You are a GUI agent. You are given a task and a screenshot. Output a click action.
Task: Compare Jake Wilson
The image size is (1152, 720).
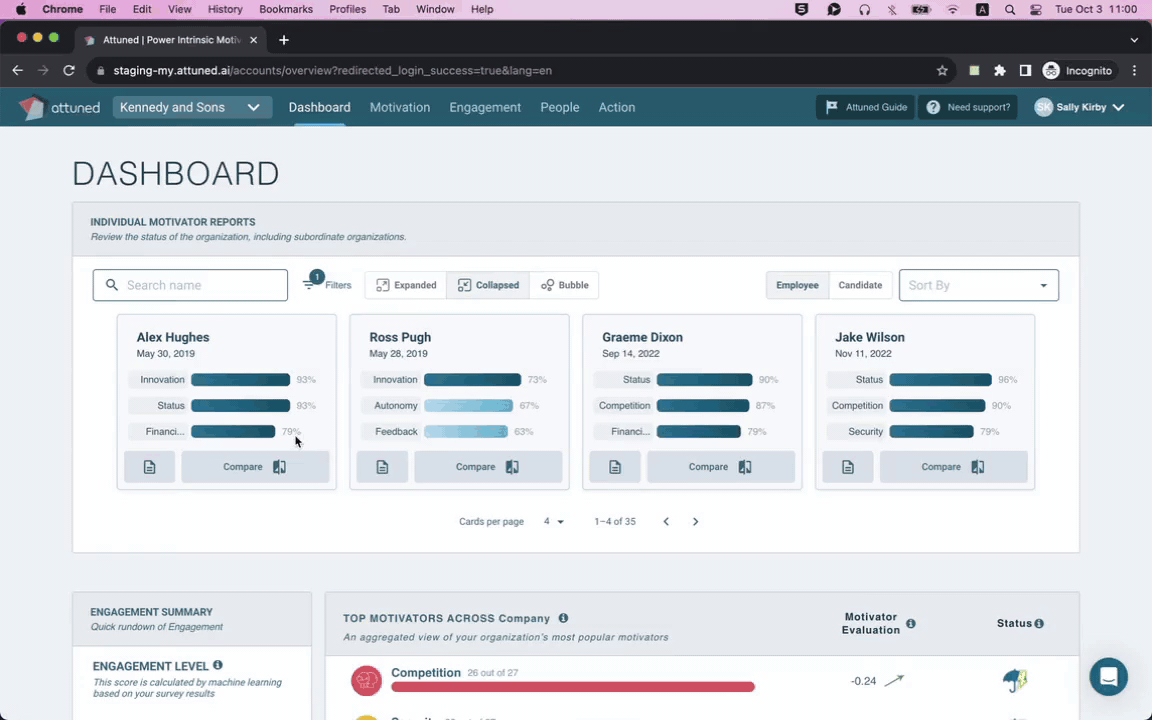954,467
